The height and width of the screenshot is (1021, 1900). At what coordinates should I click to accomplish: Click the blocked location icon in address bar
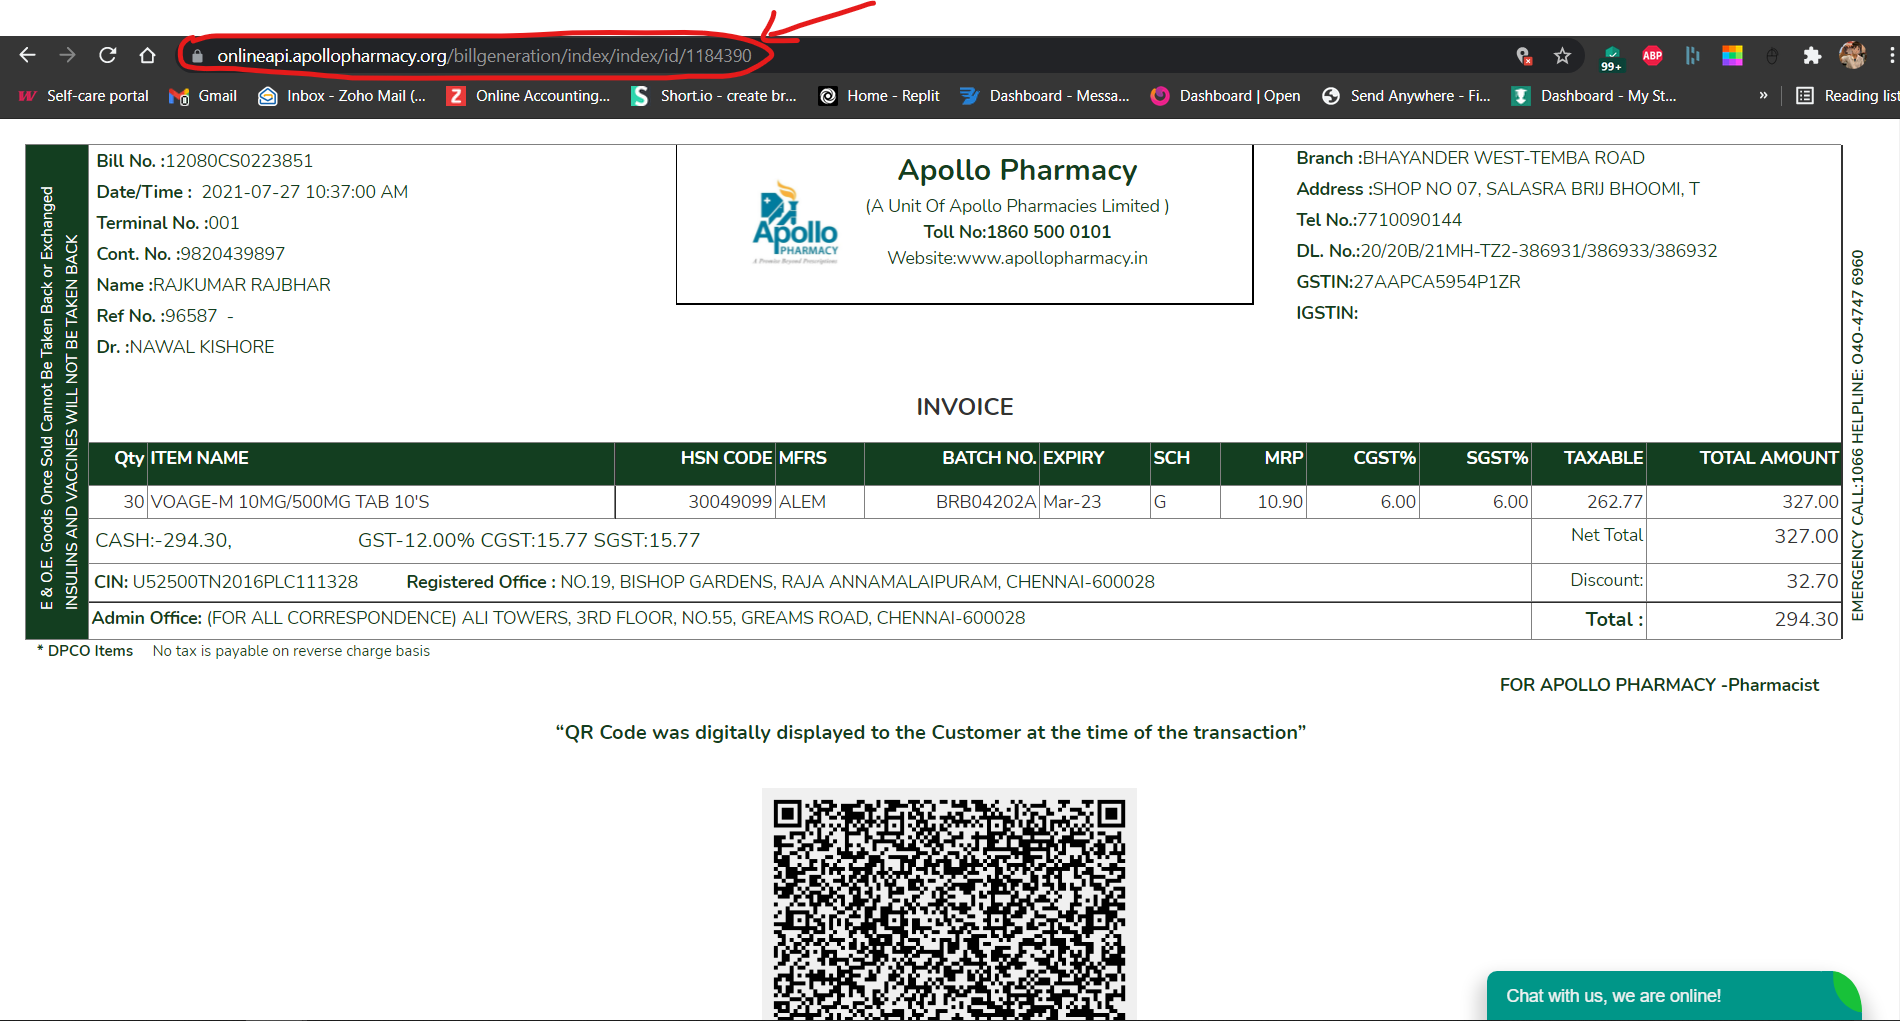click(1523, 56)
